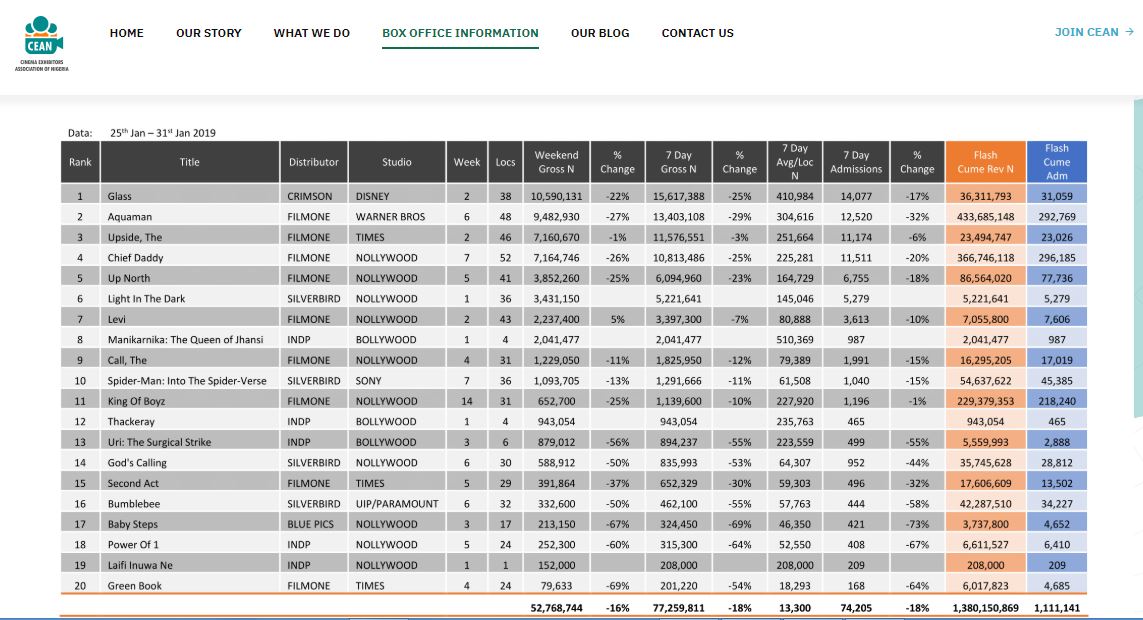Click Manikarnika avg per location 510,369

[795, 339]
